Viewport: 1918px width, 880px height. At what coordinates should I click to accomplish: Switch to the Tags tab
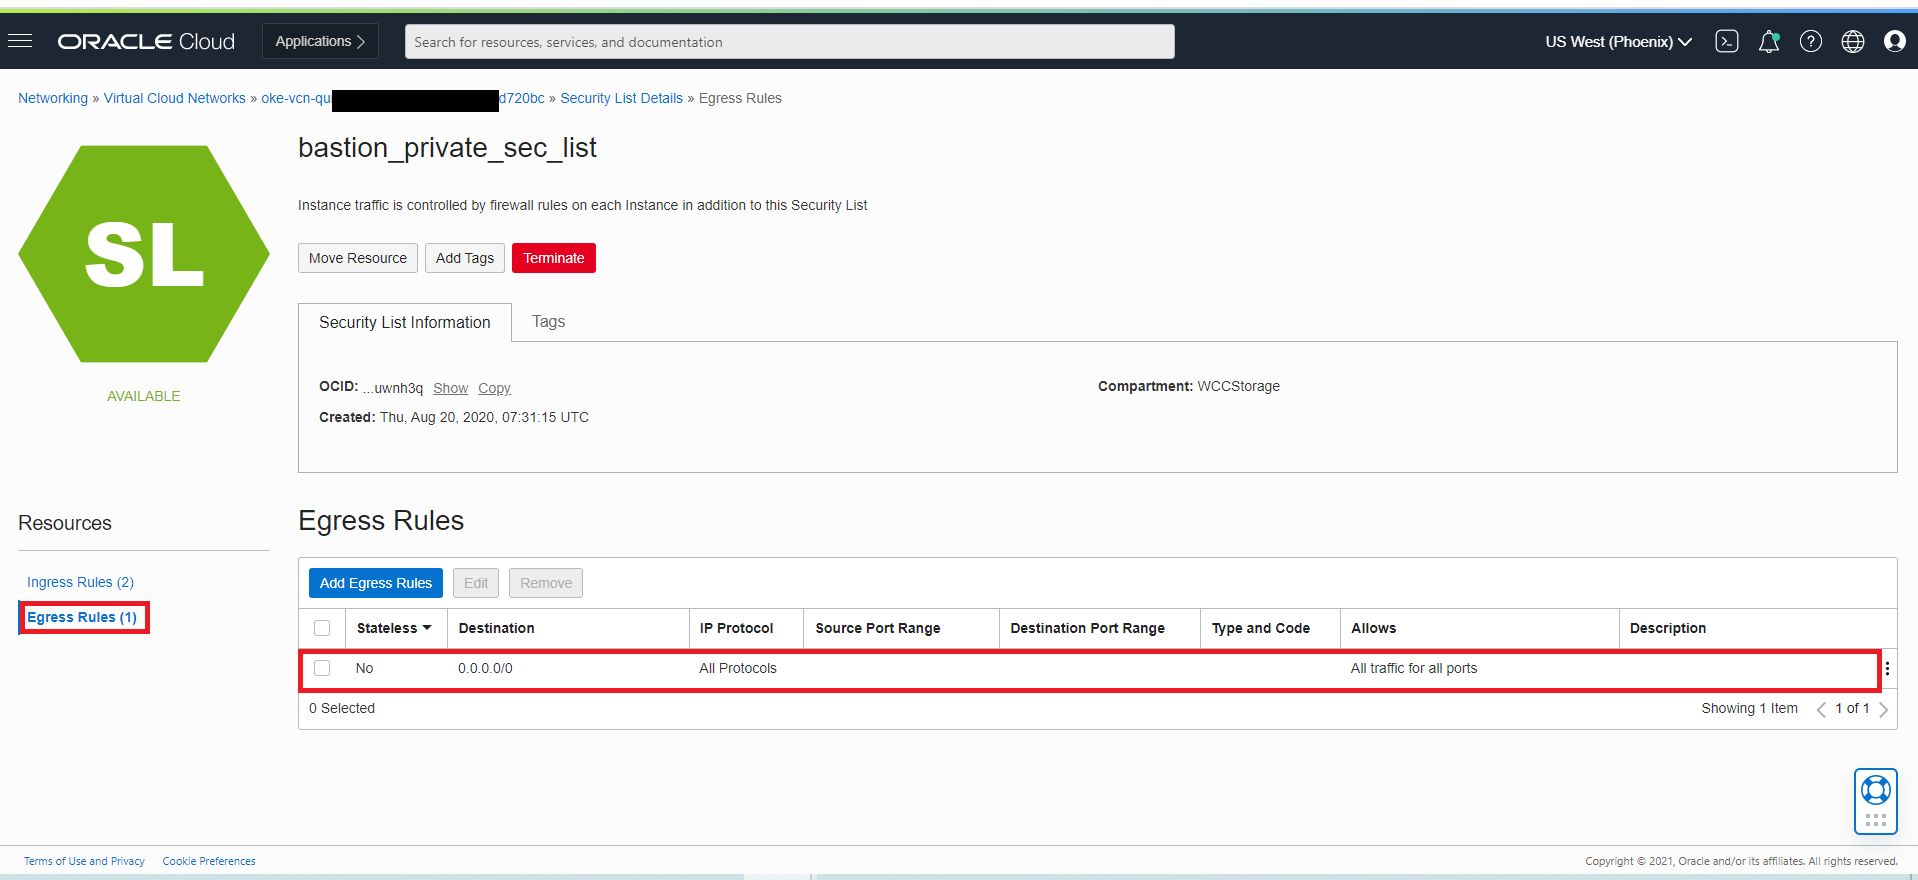pyautogui.click(x=548, y=321)
